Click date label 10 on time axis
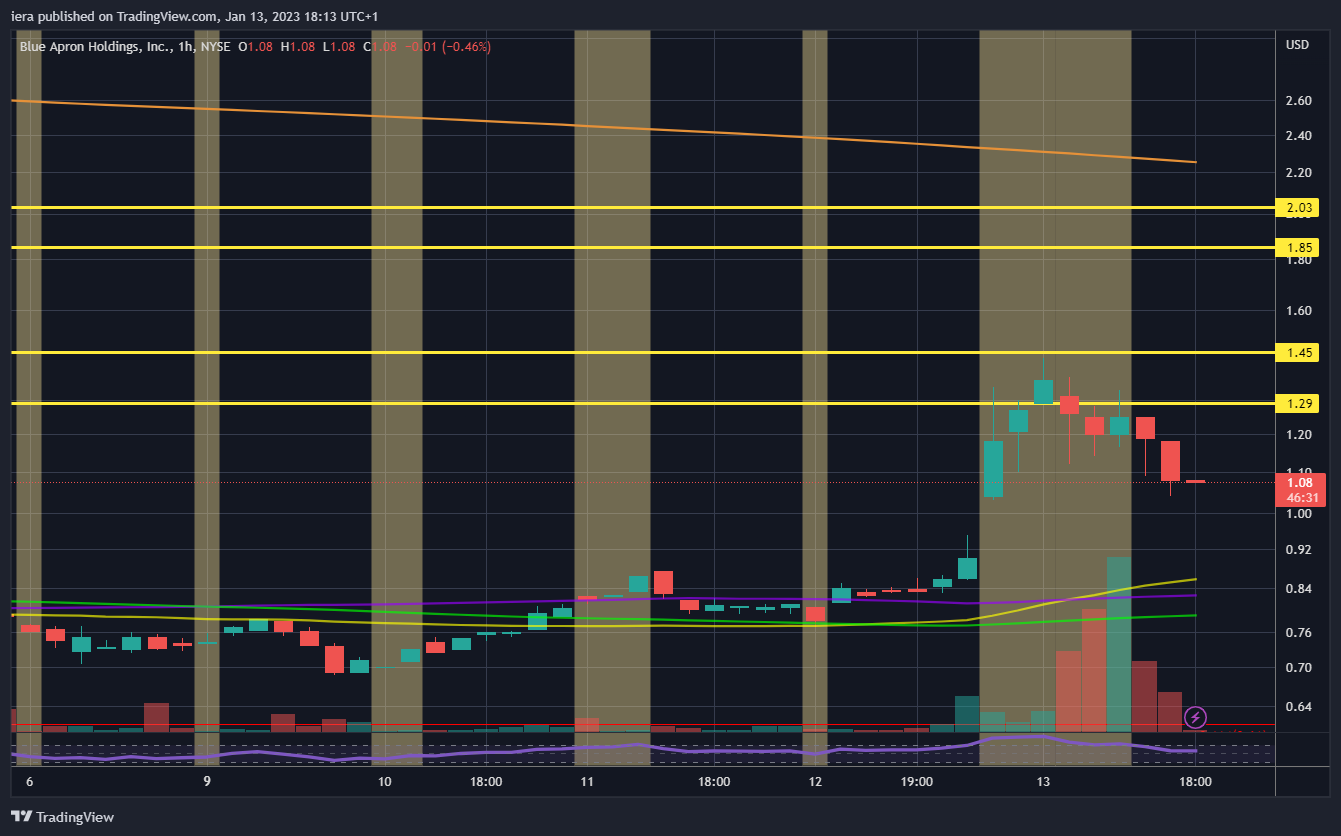The height and width of the screenshot is (836, 1341). [383, 782]
